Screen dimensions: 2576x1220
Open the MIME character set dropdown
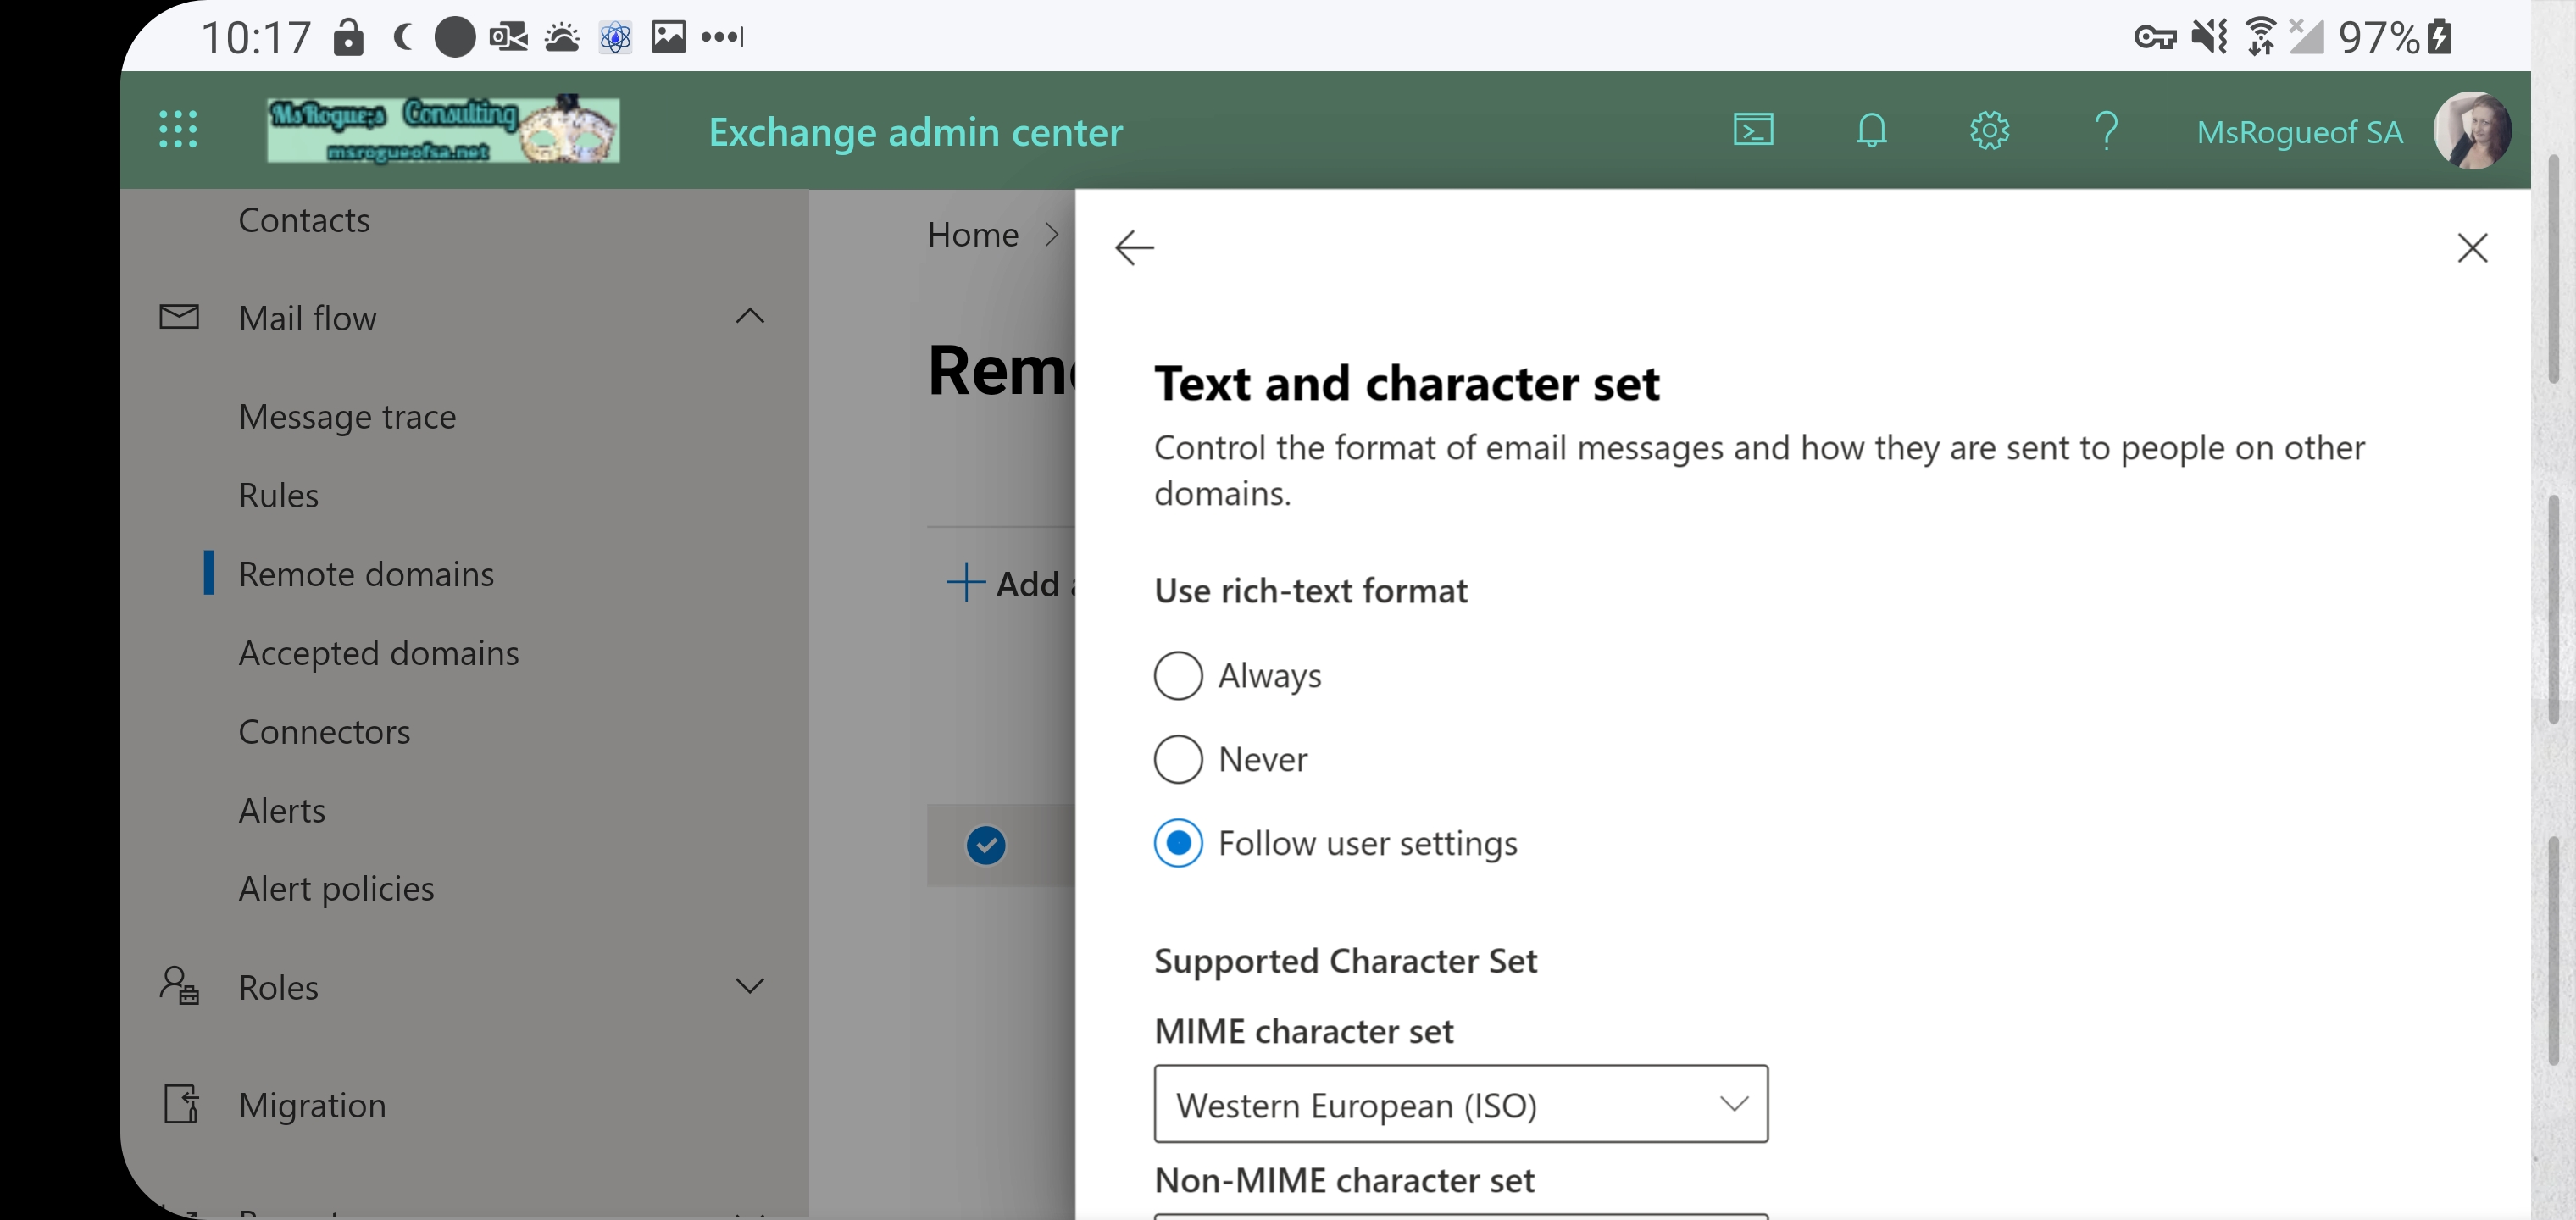coord(1460,1104)
